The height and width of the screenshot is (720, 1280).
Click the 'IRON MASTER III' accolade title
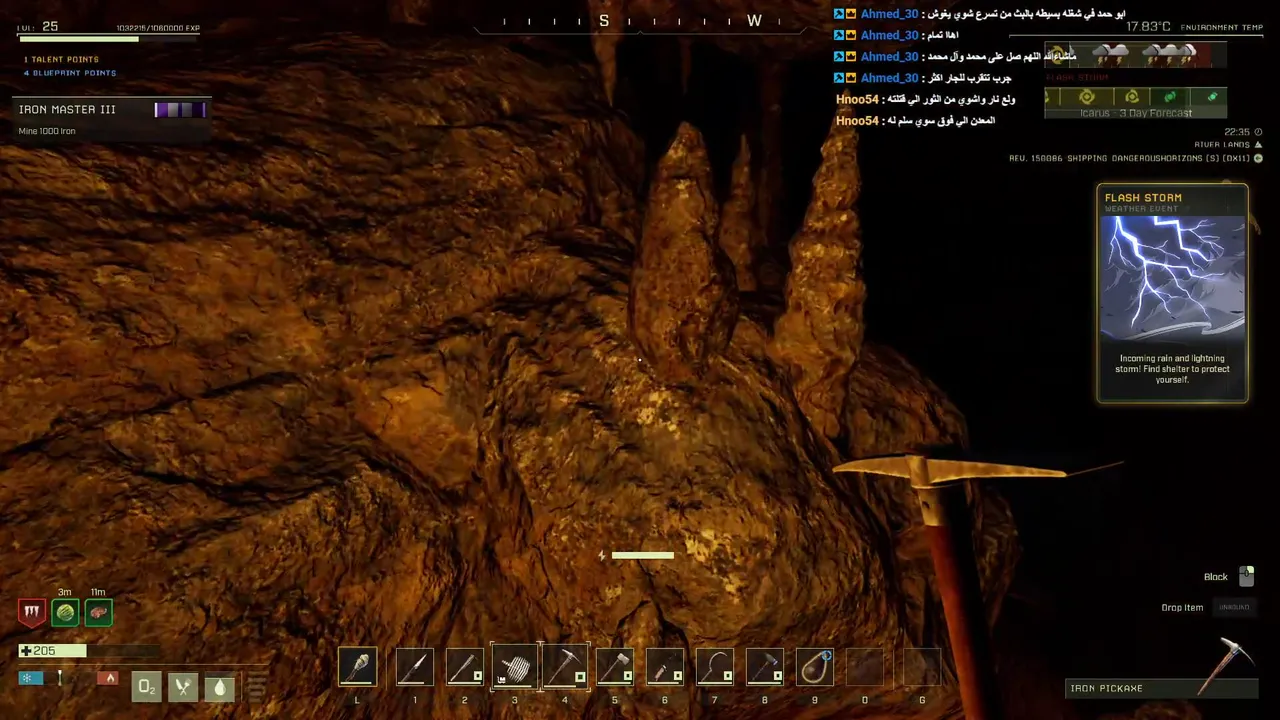point(67,109)
